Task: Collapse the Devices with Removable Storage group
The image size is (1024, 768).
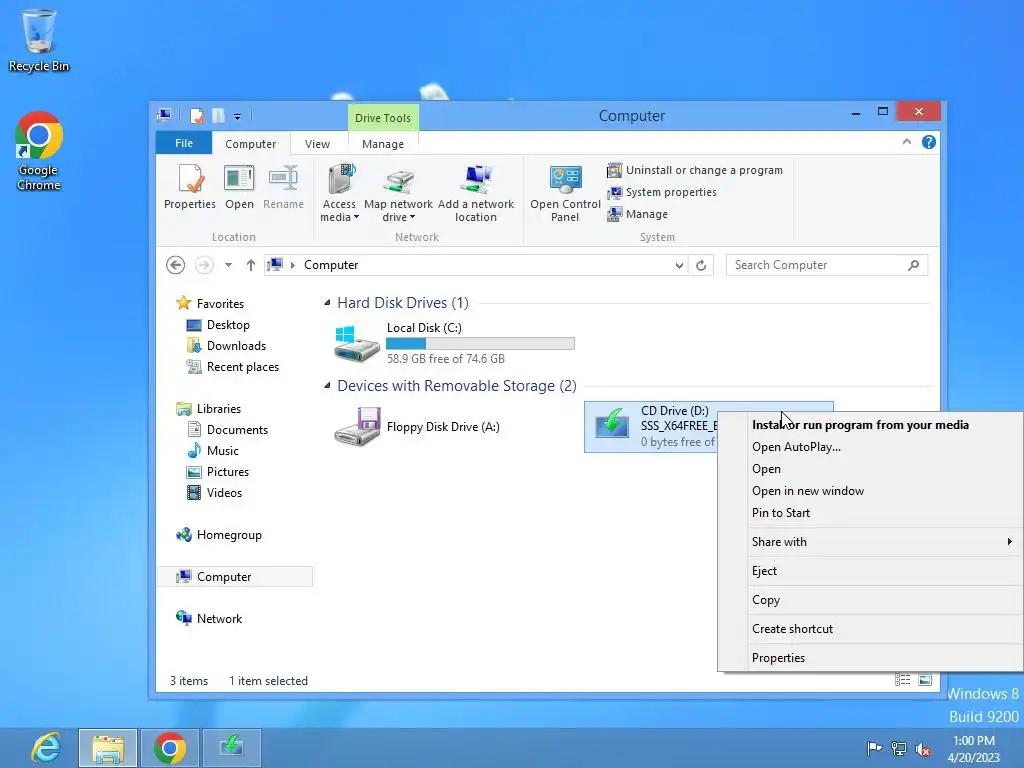Action: coord(327,385)
